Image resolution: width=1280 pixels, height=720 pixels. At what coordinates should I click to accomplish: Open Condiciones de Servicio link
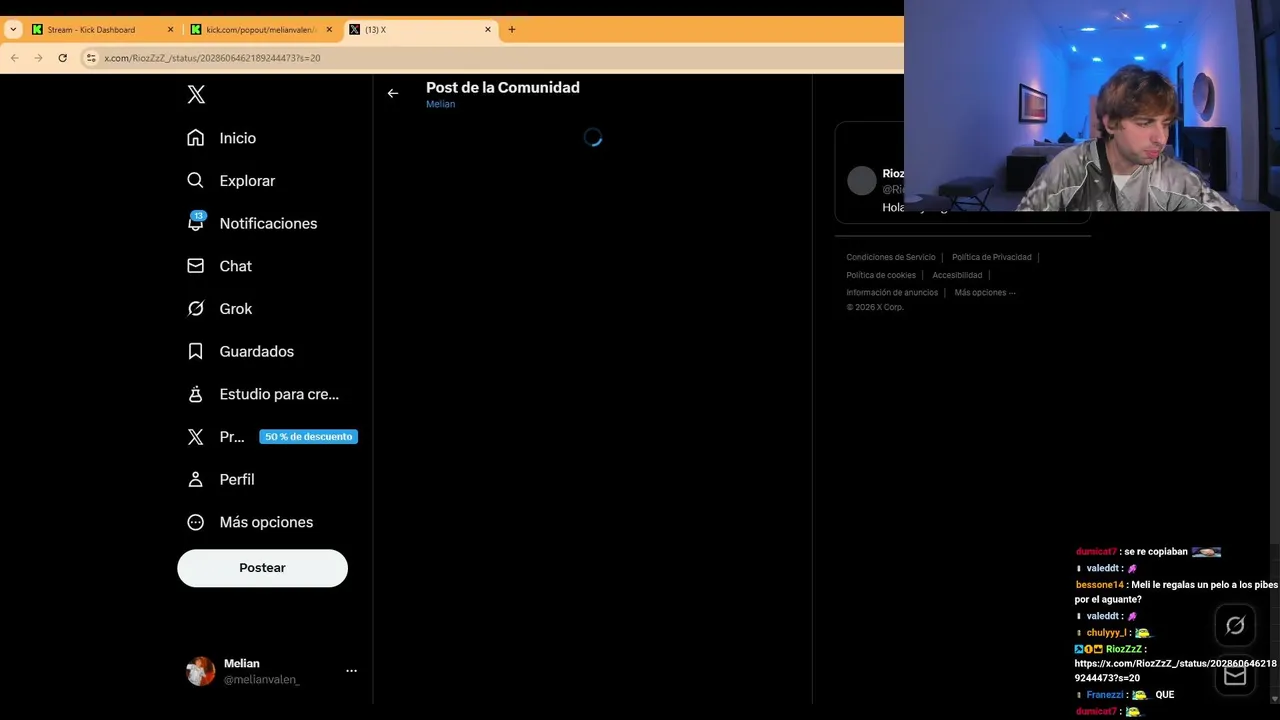(x=891, y=257)
